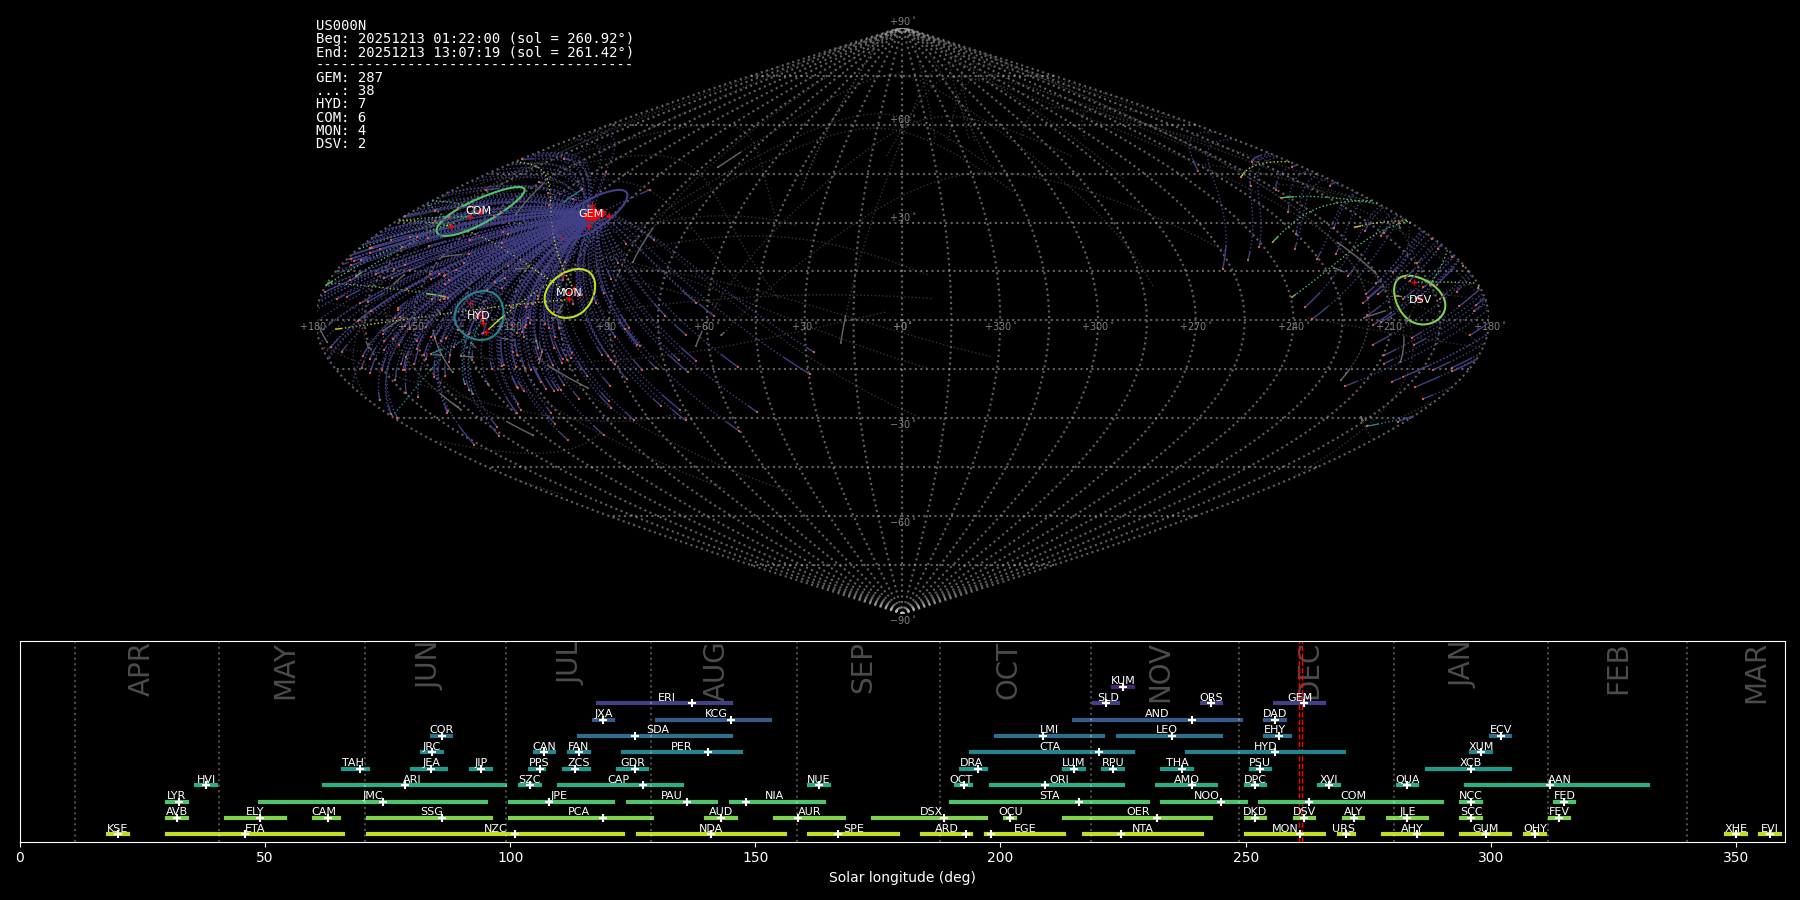Click the COM ellipse on the sky map
Image resolution: width=1800 pixels, height=900 pixels.
[481, 211]
